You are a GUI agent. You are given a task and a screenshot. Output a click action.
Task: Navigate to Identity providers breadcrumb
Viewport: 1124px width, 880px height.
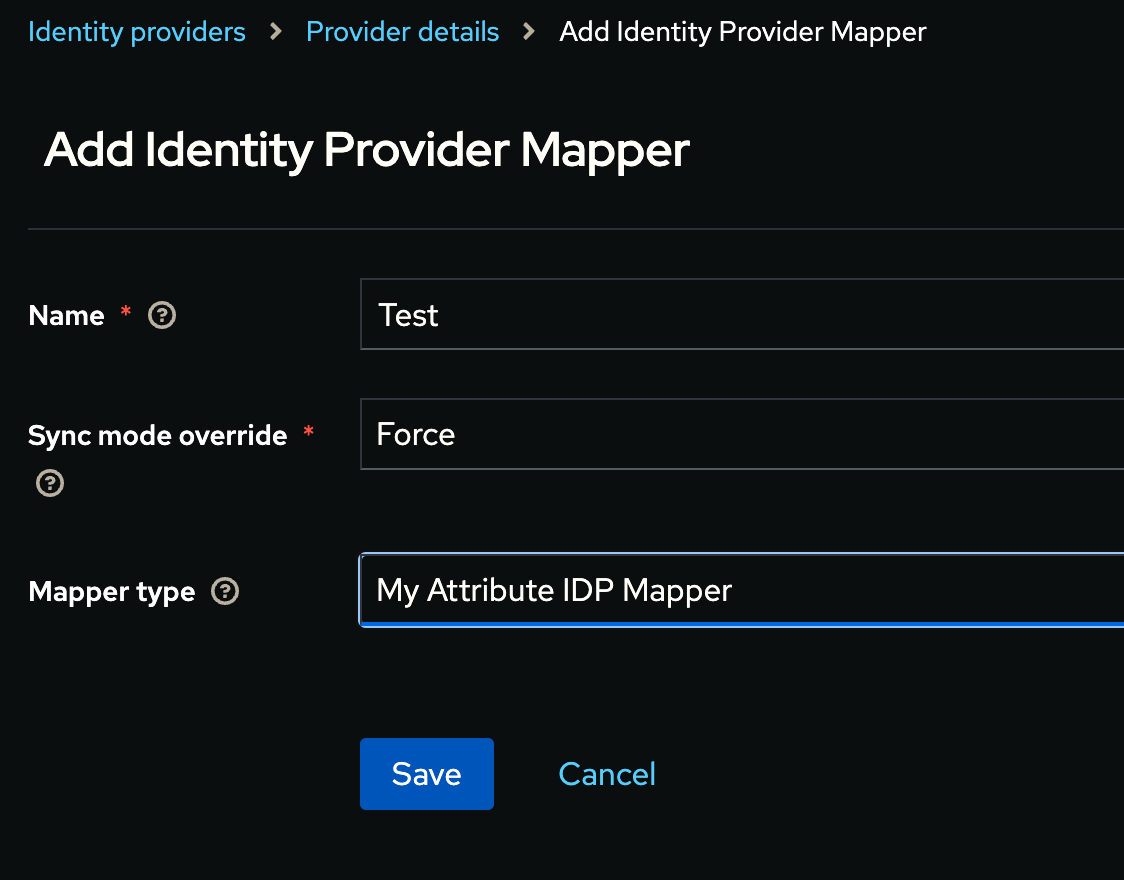(x=136, y=31)
